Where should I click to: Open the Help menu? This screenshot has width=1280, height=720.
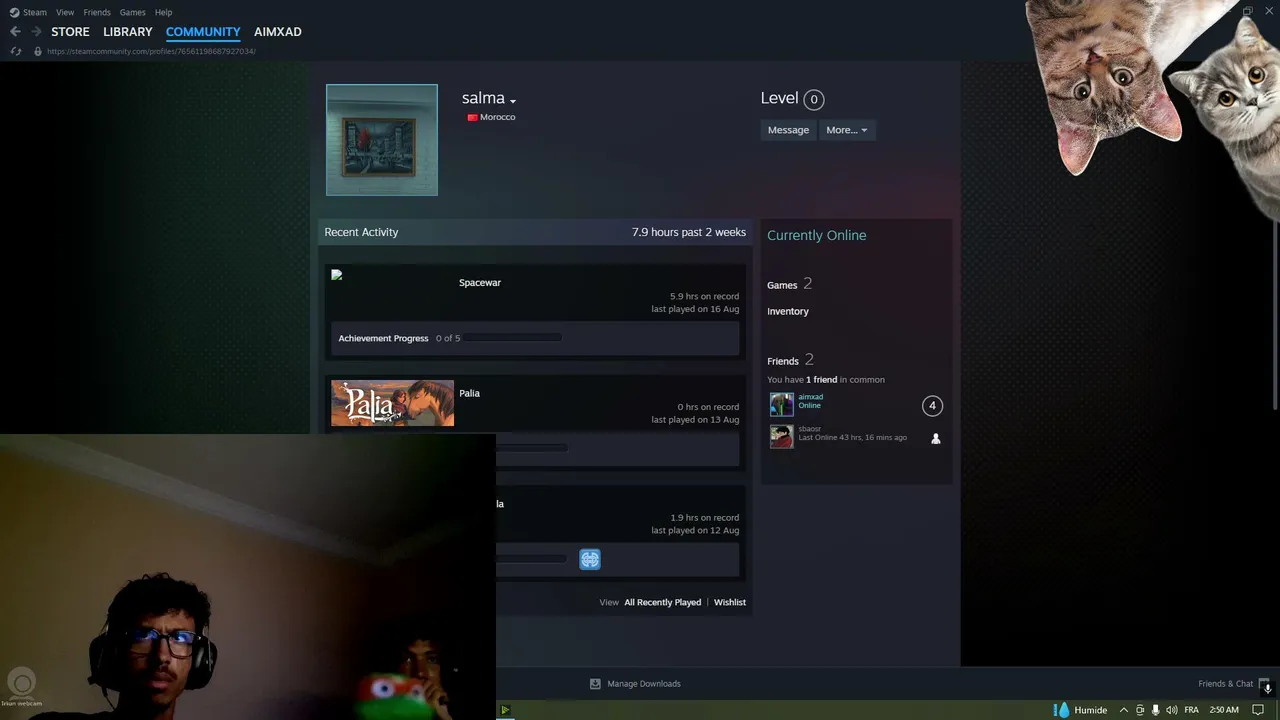[164, 12]
